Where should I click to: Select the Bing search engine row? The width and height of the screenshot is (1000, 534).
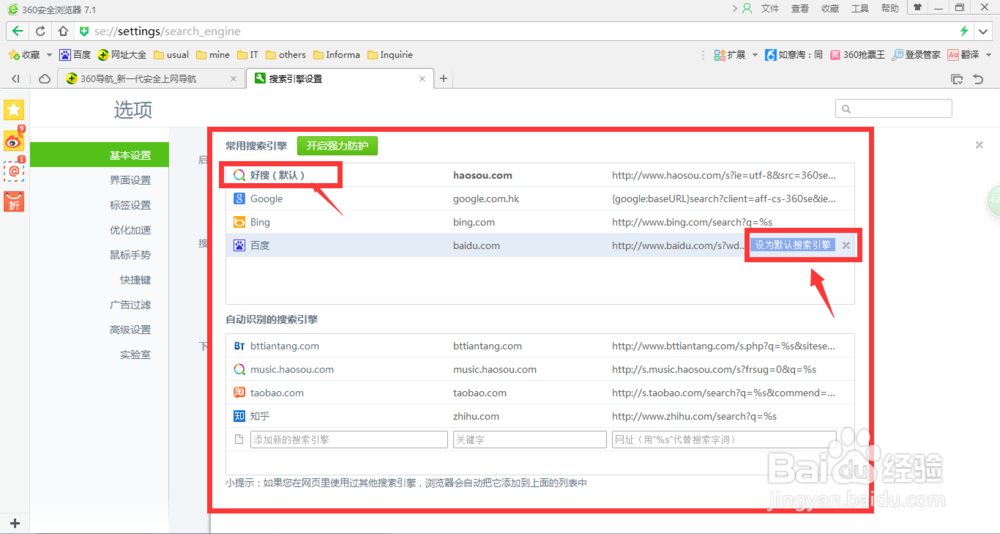(540, 222)
